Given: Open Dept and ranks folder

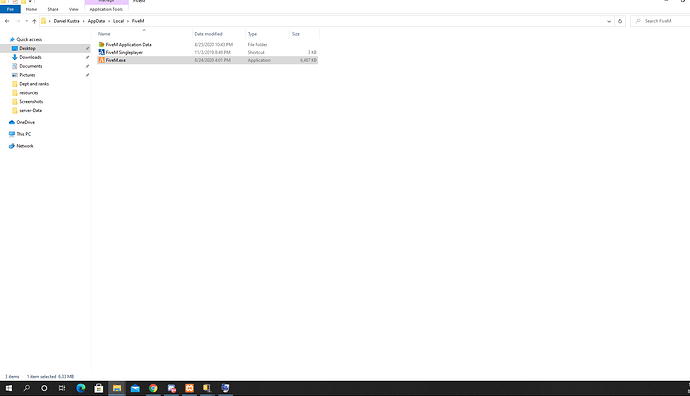Looking at the screenshot, I should [34, 84].
